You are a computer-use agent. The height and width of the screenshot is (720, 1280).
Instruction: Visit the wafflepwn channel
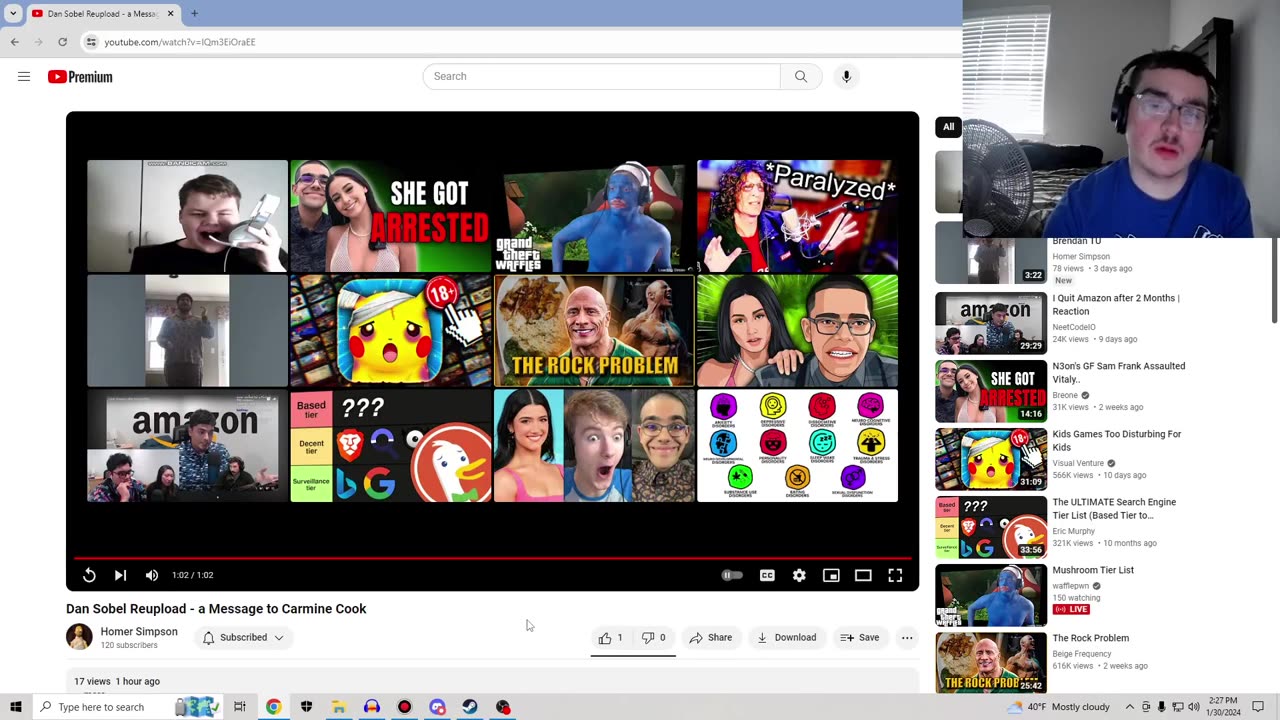1071,586
